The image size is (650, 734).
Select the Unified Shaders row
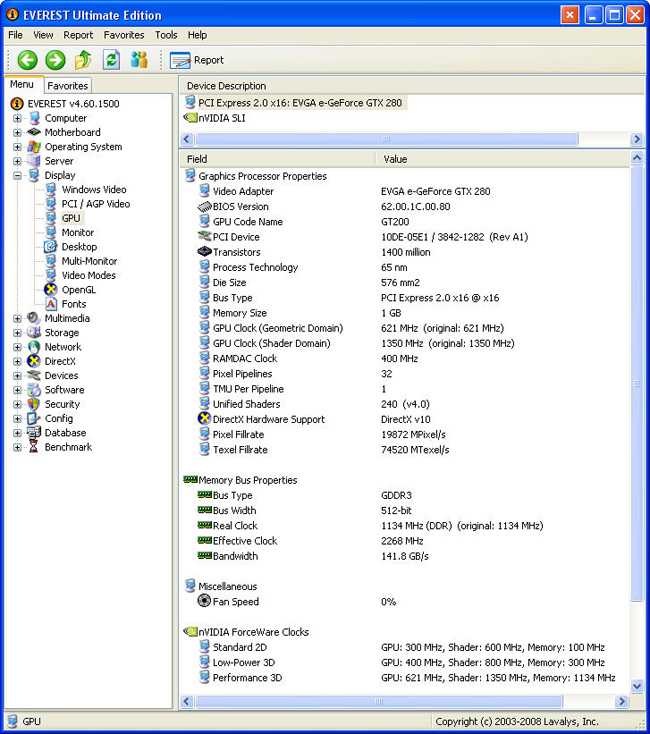click(405, 404)
